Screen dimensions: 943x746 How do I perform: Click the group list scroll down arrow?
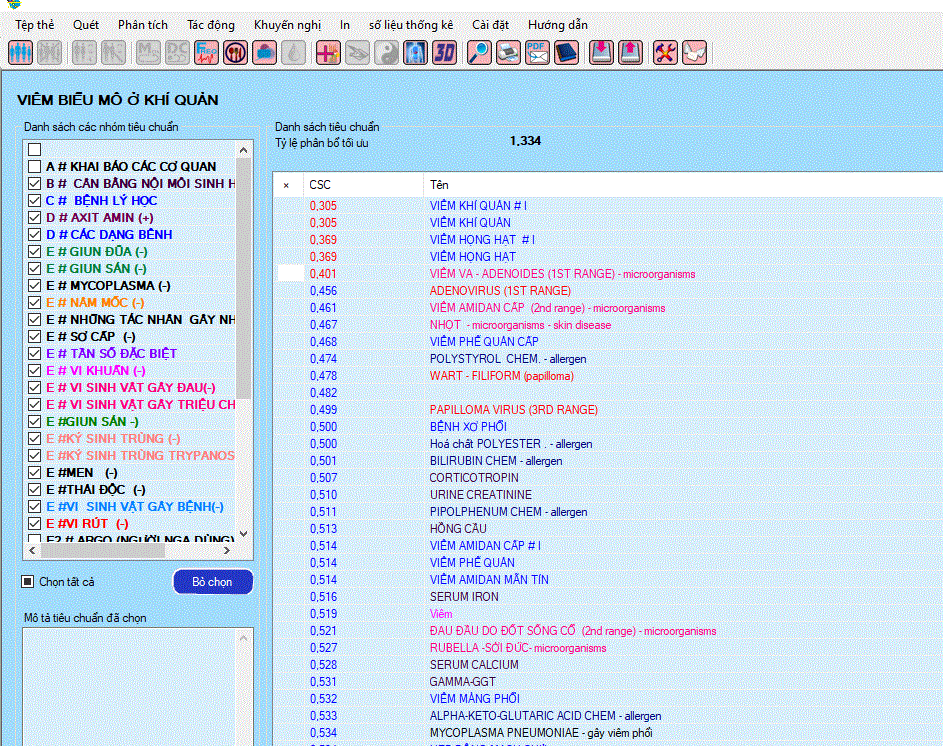[243, 536]
